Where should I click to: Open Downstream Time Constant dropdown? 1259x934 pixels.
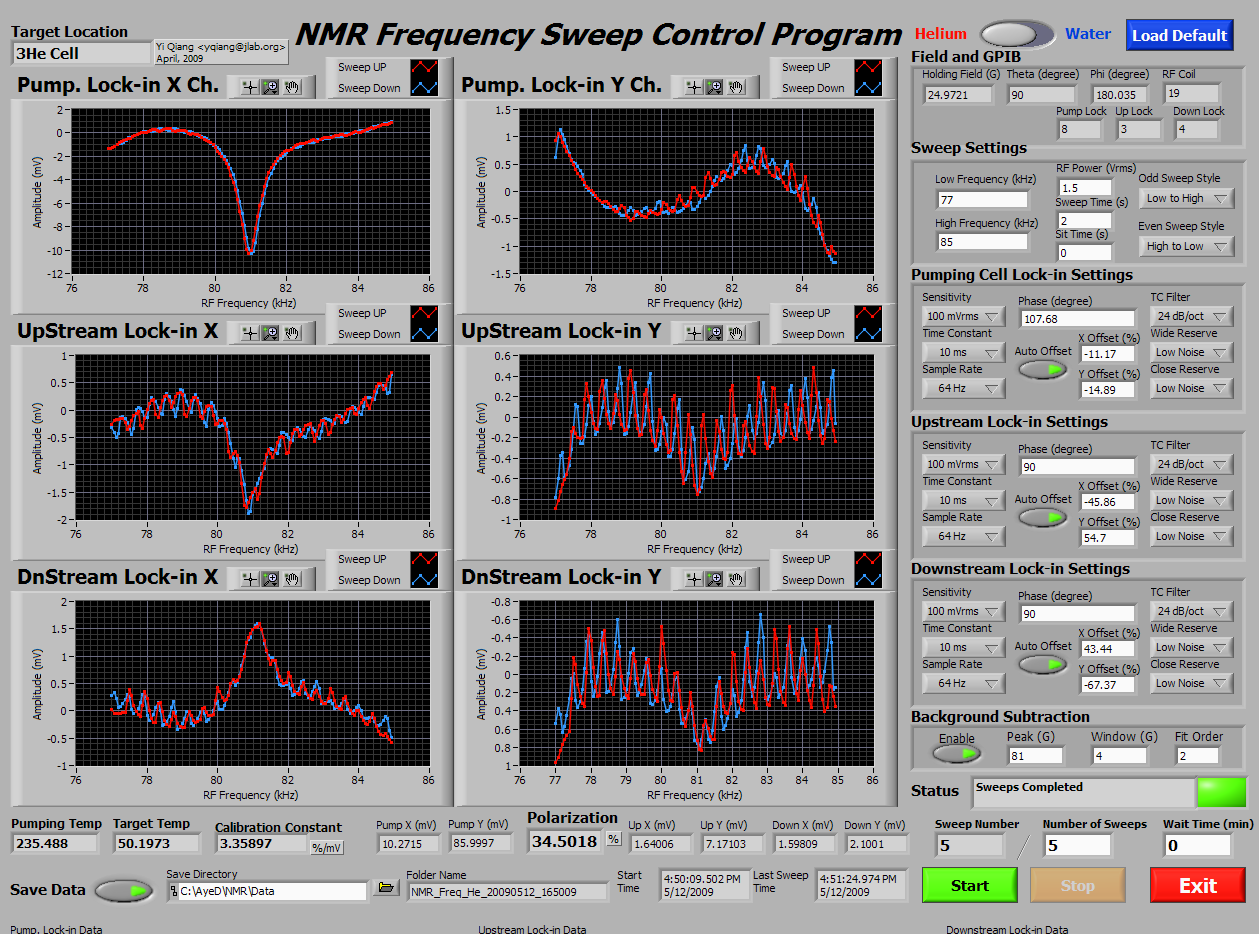(964, 647)
